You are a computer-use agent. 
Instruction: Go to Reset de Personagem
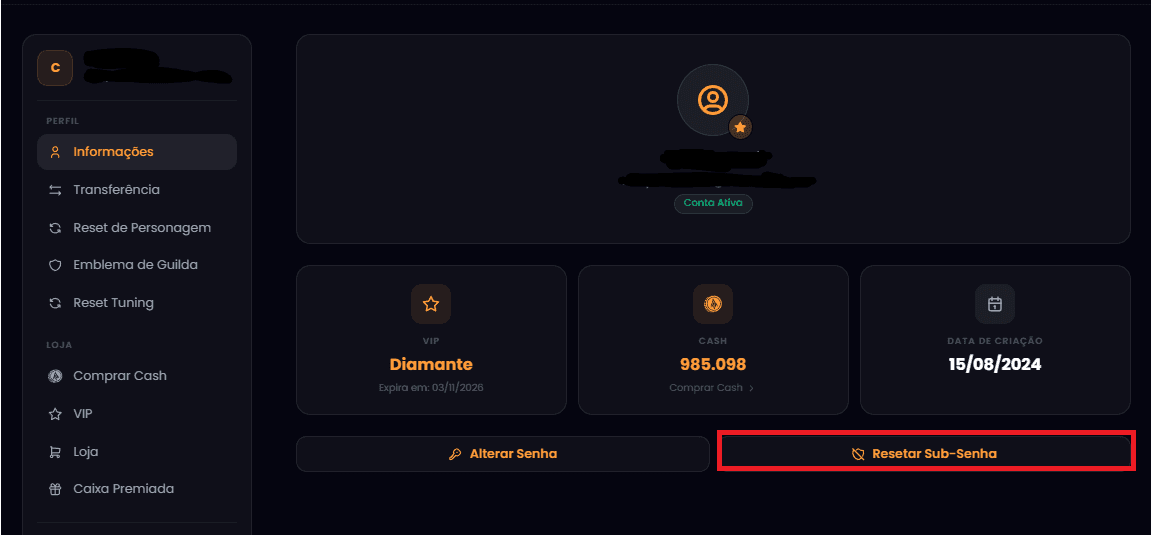[141, 228]
